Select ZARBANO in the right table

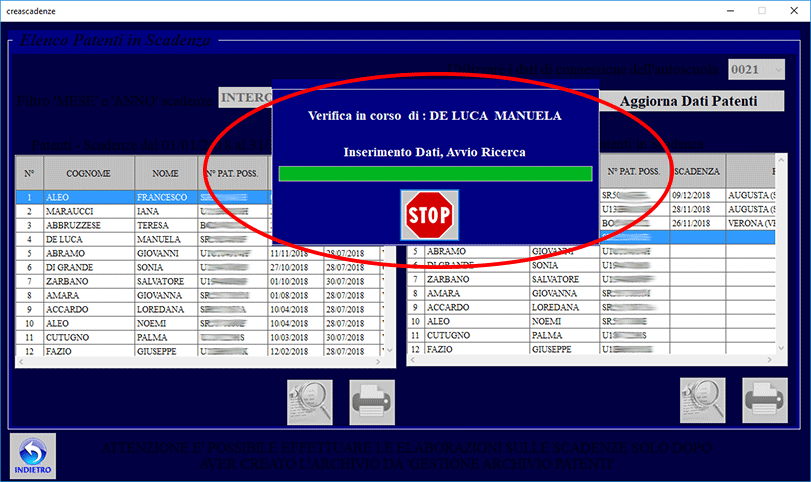(x=448, y=279)
